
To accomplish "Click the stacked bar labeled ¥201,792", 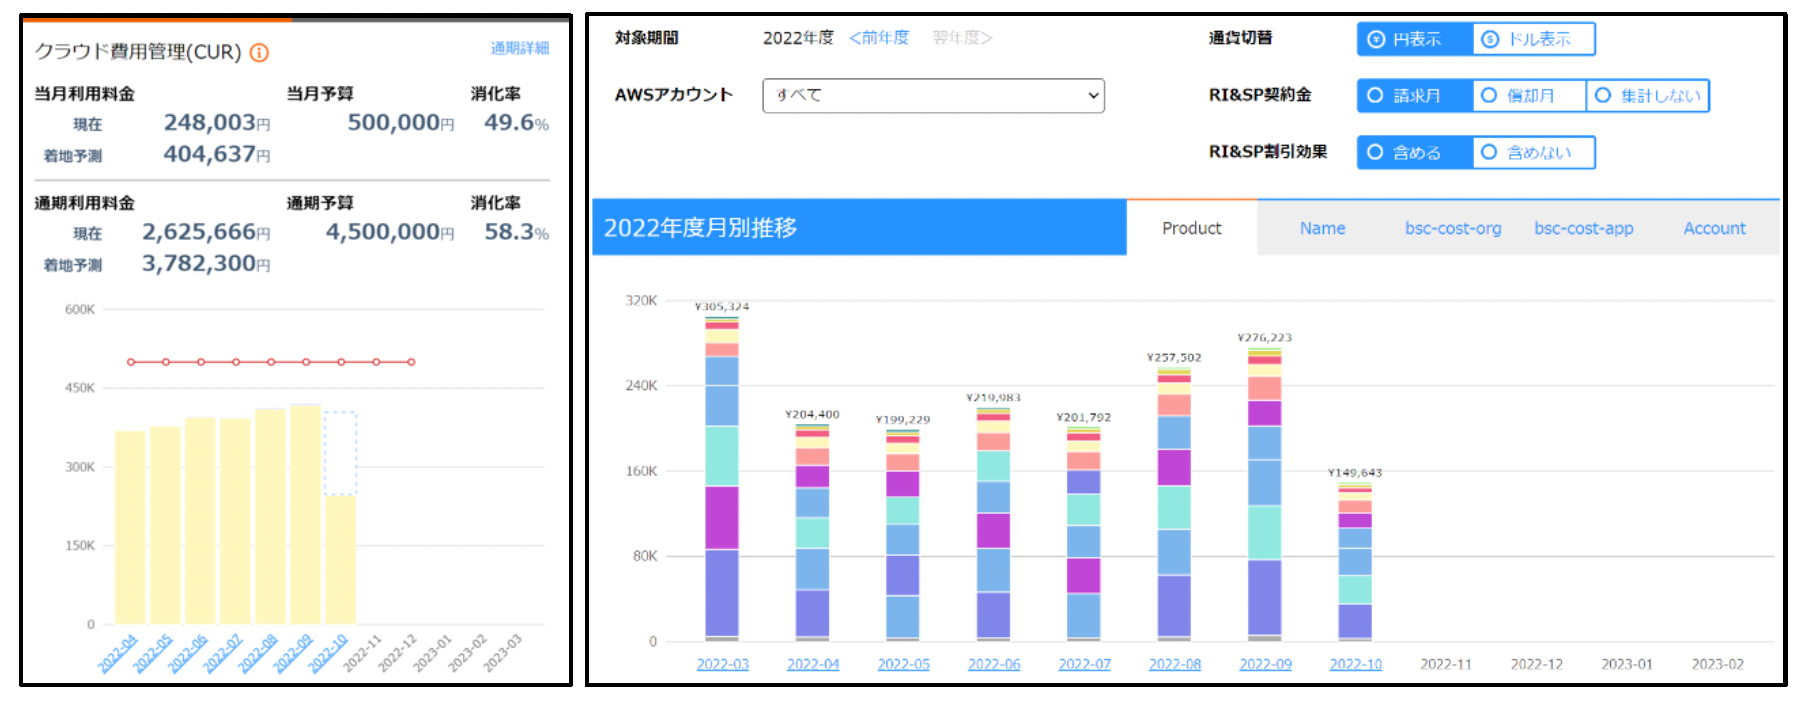I will [x=1084, y=534].
